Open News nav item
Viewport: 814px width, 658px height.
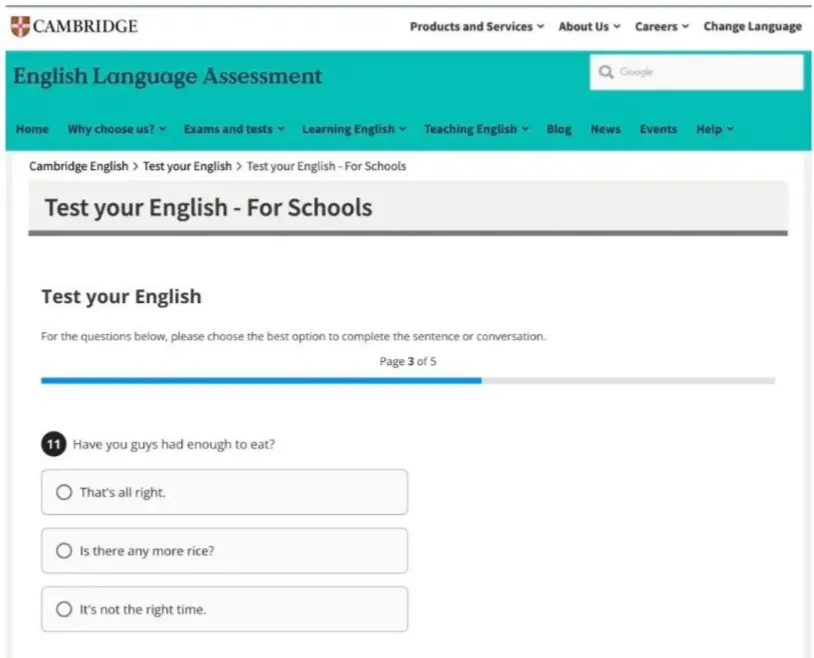[x=605, y=129]
